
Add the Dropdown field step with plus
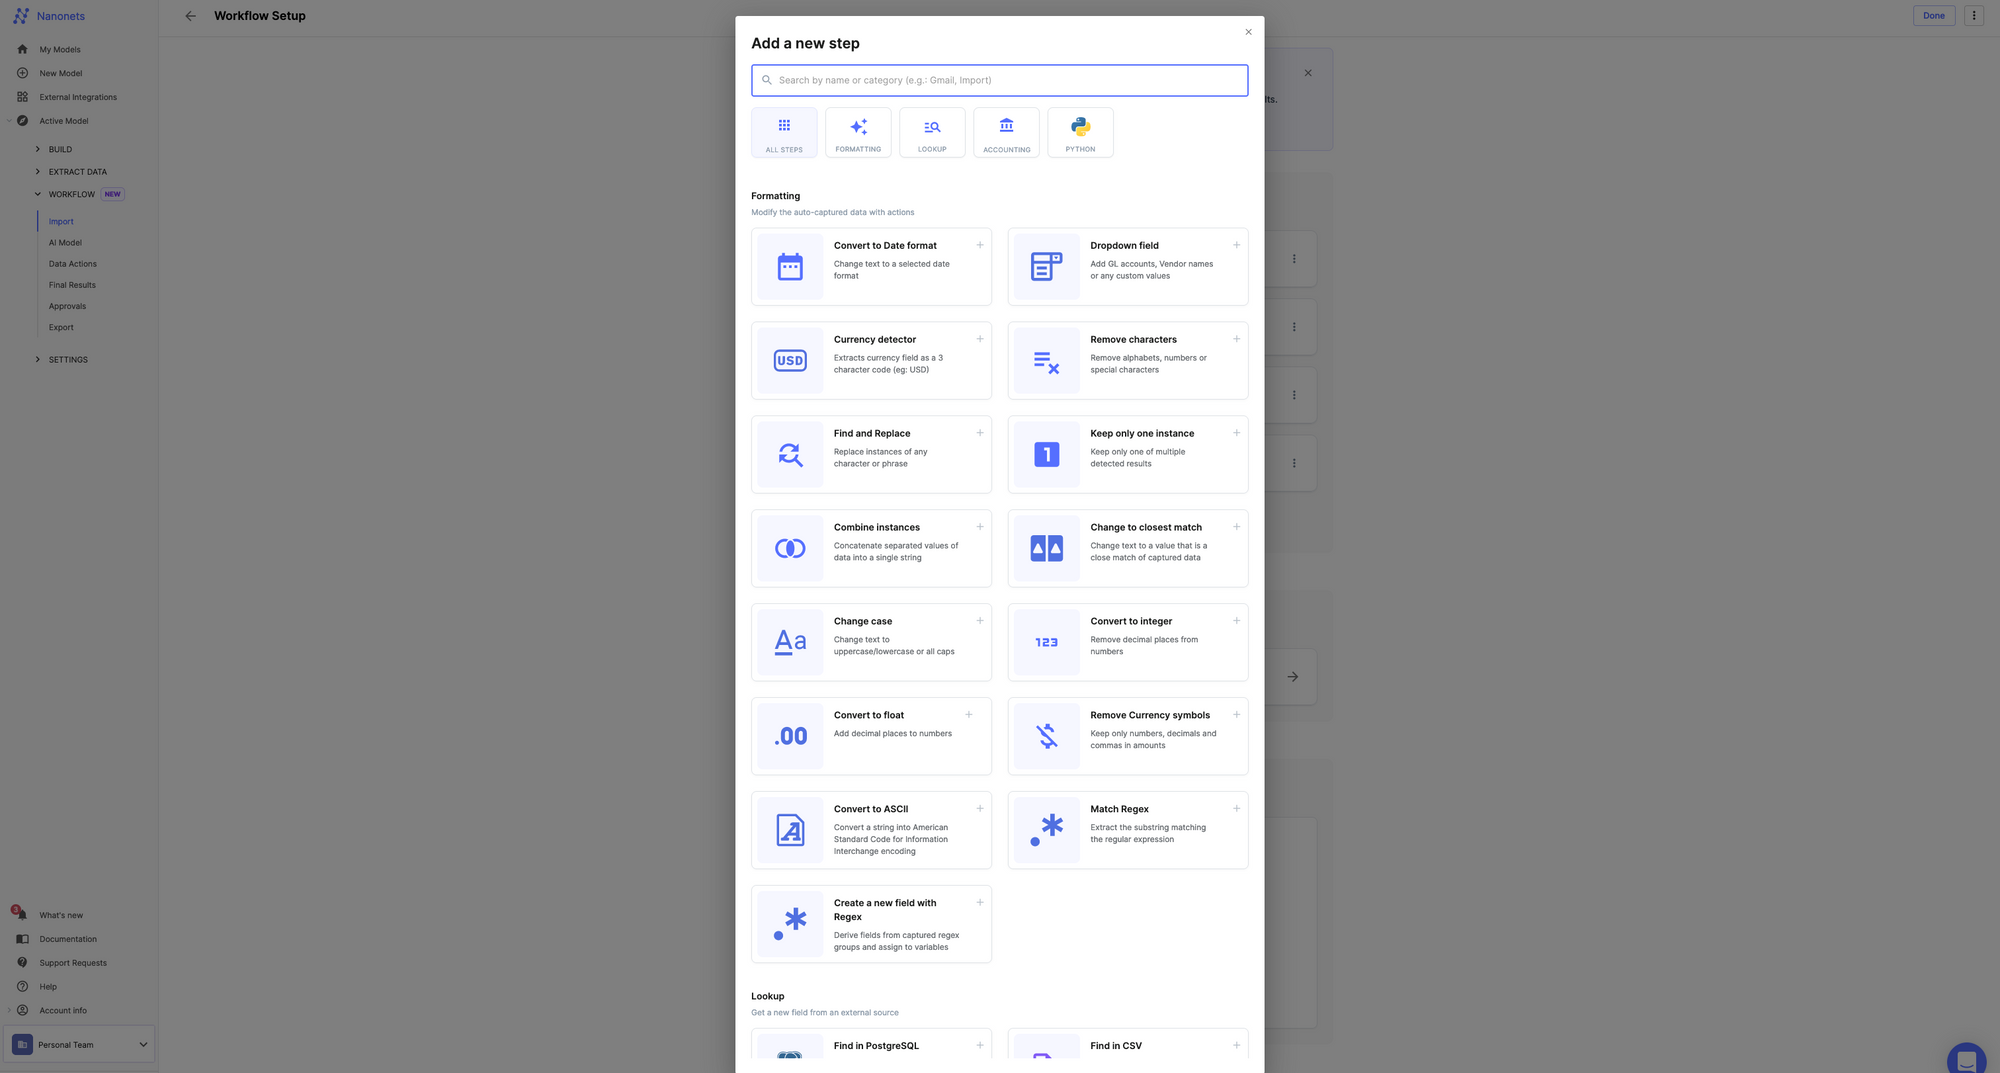[1236, 245]
